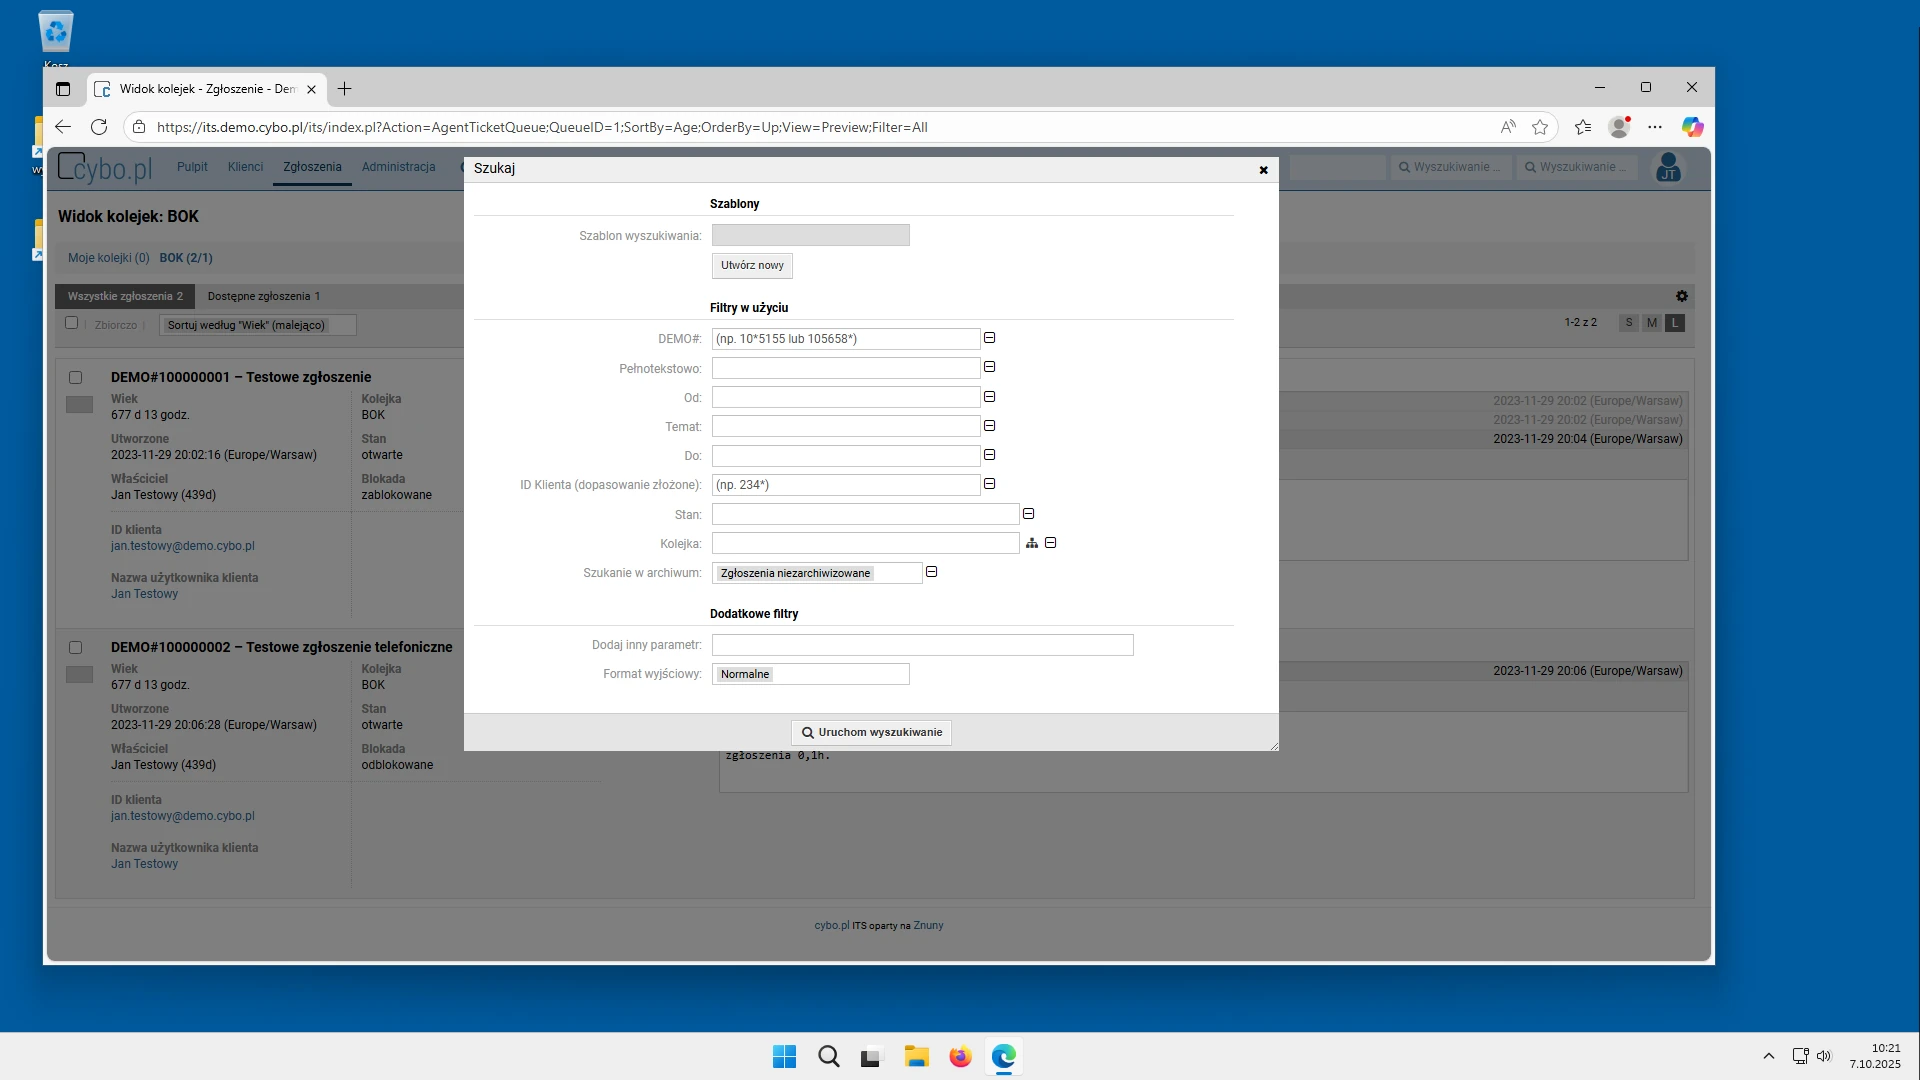Screen dimensions: 1920x1080
Task: Open the Dodaj inny parametr dropdown
Action: coord(922,645)
